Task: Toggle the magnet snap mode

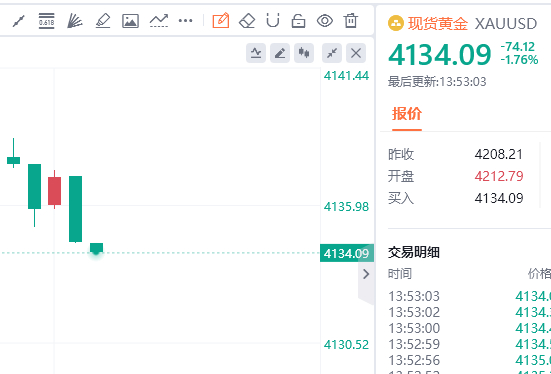Action: 273,20
